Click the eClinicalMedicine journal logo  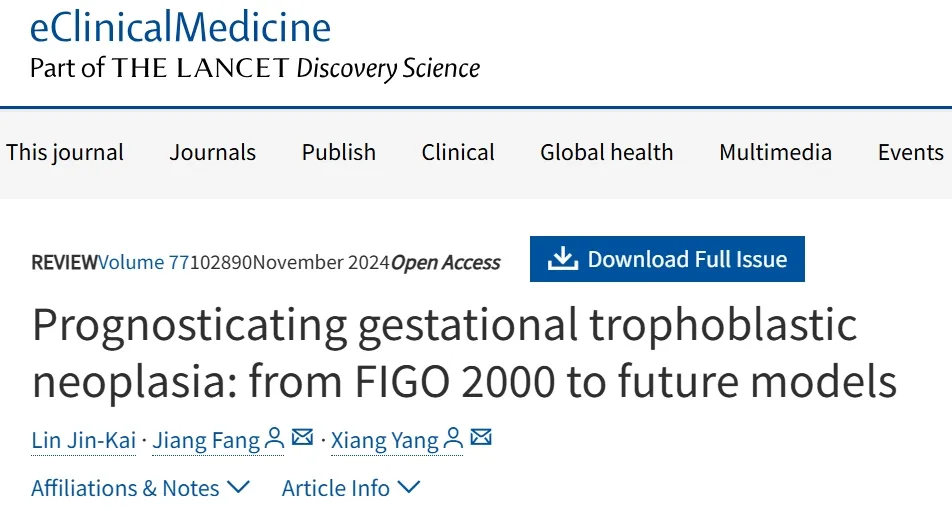click(x=180, y=27)
